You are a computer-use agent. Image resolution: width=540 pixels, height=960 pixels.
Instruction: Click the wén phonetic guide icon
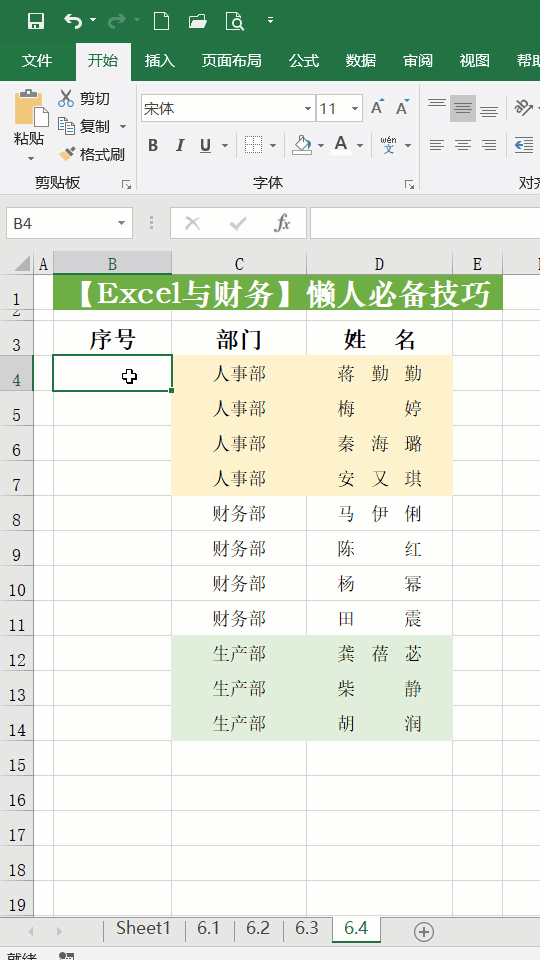tap(388, 145)
